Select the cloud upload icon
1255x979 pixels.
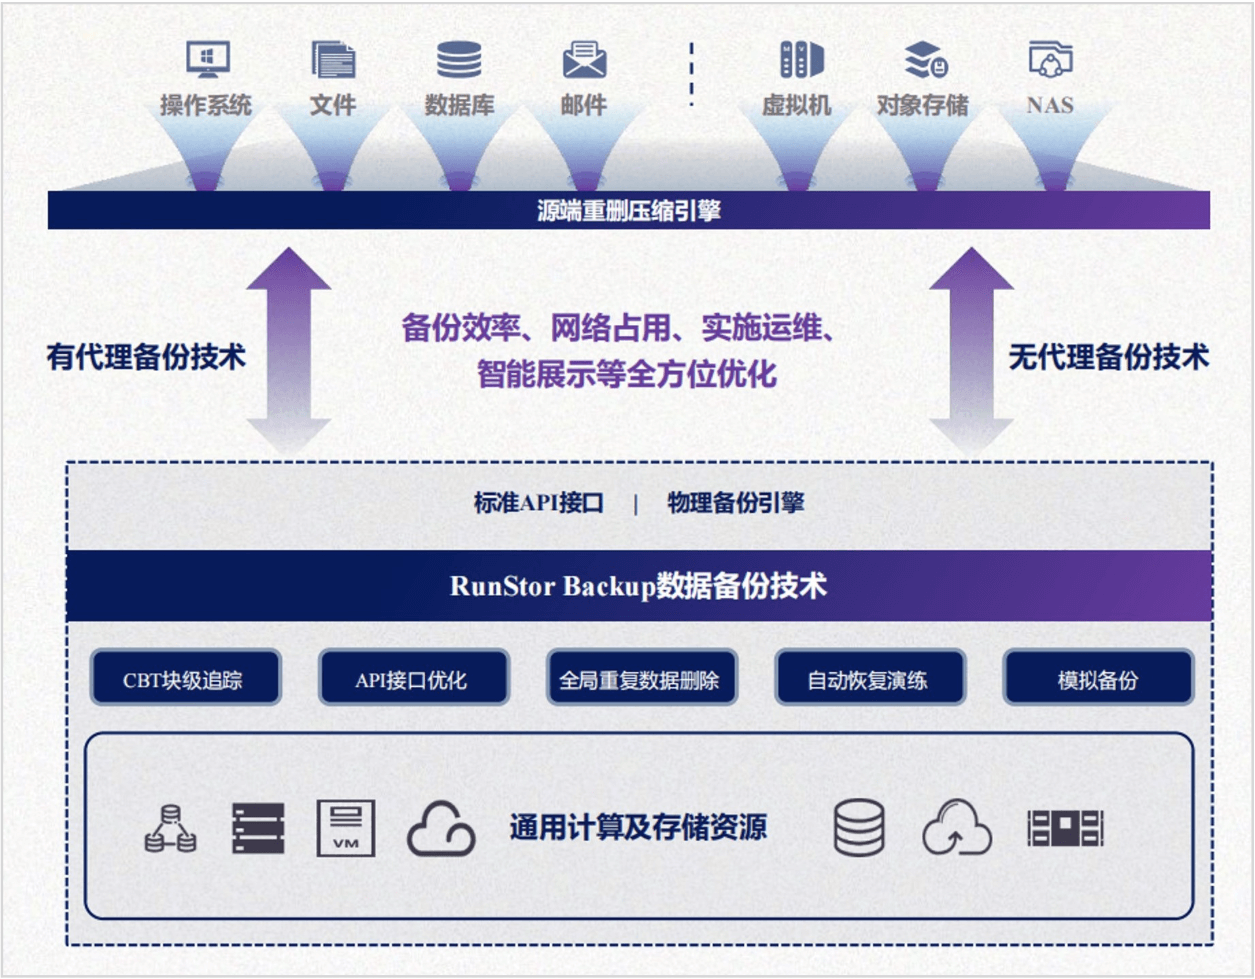point(956,828)
